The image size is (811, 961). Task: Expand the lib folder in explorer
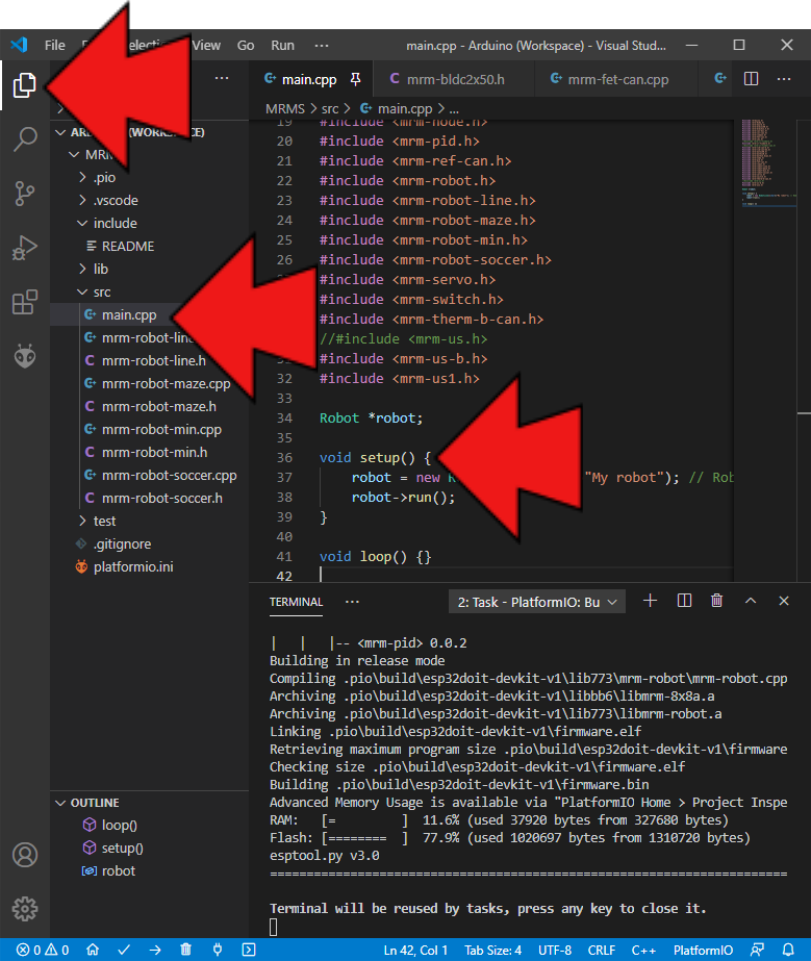[x=100, y=269]
